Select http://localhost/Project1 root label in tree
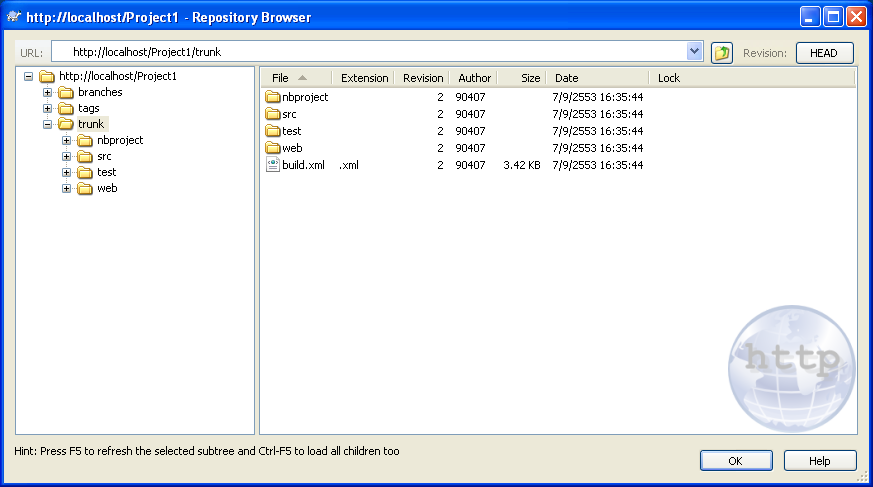The width and height of the screenshot is (873, 487). [x=118, y=76]
